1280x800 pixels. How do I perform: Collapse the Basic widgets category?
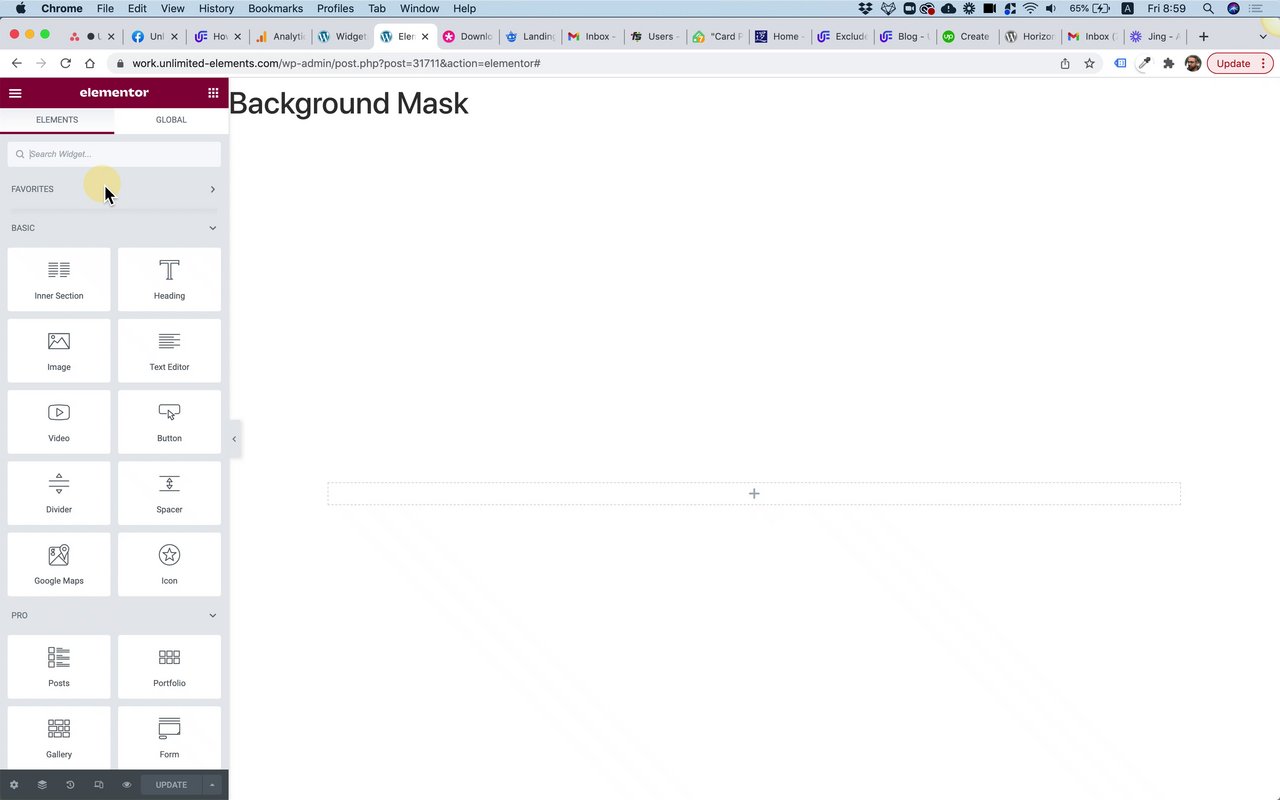114,228
